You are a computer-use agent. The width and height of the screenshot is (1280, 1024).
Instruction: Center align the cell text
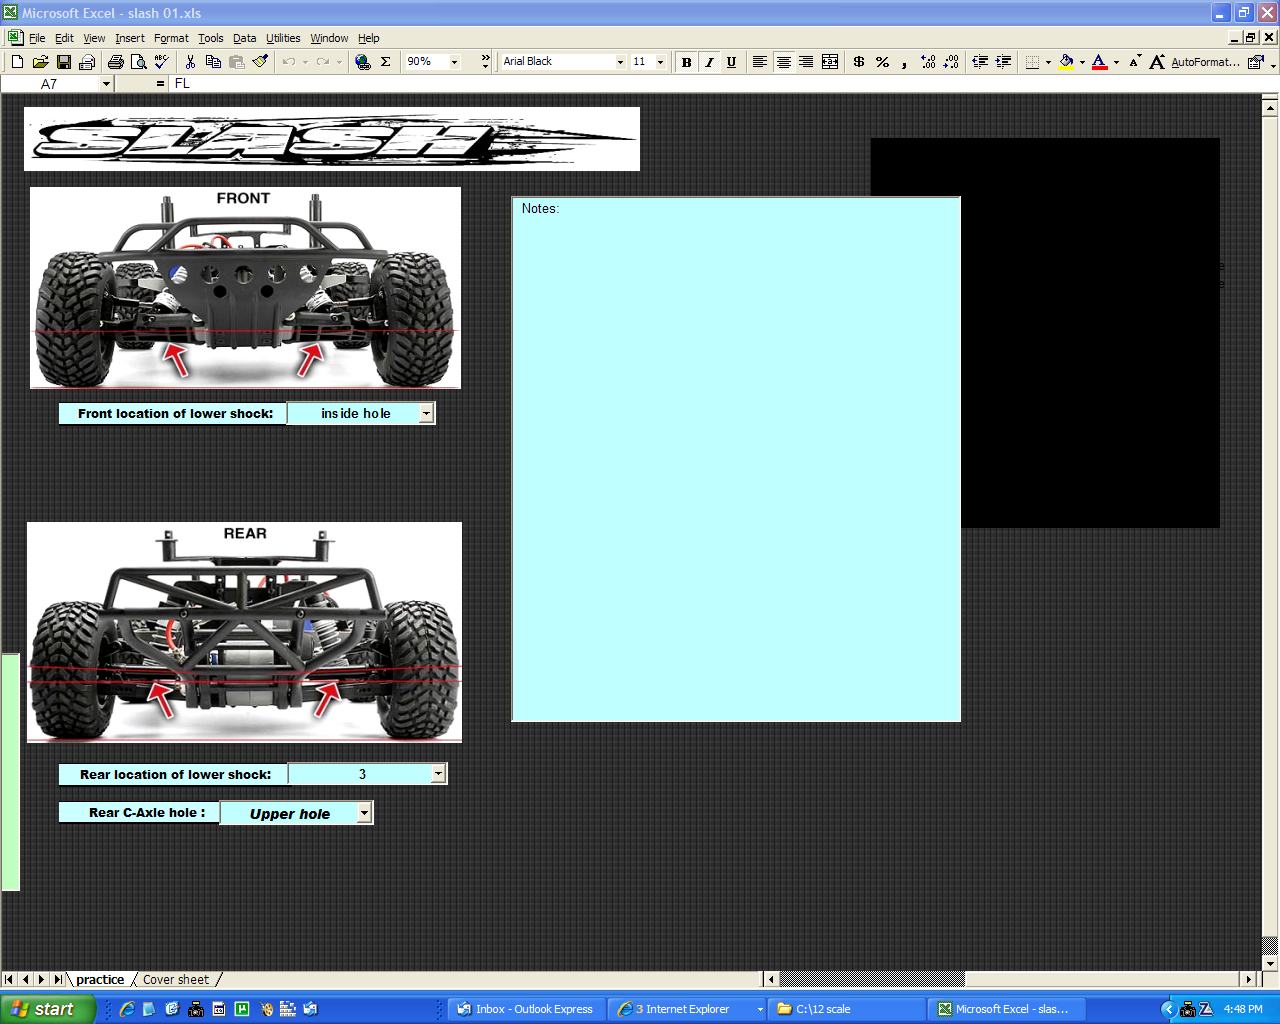point(784,62)
